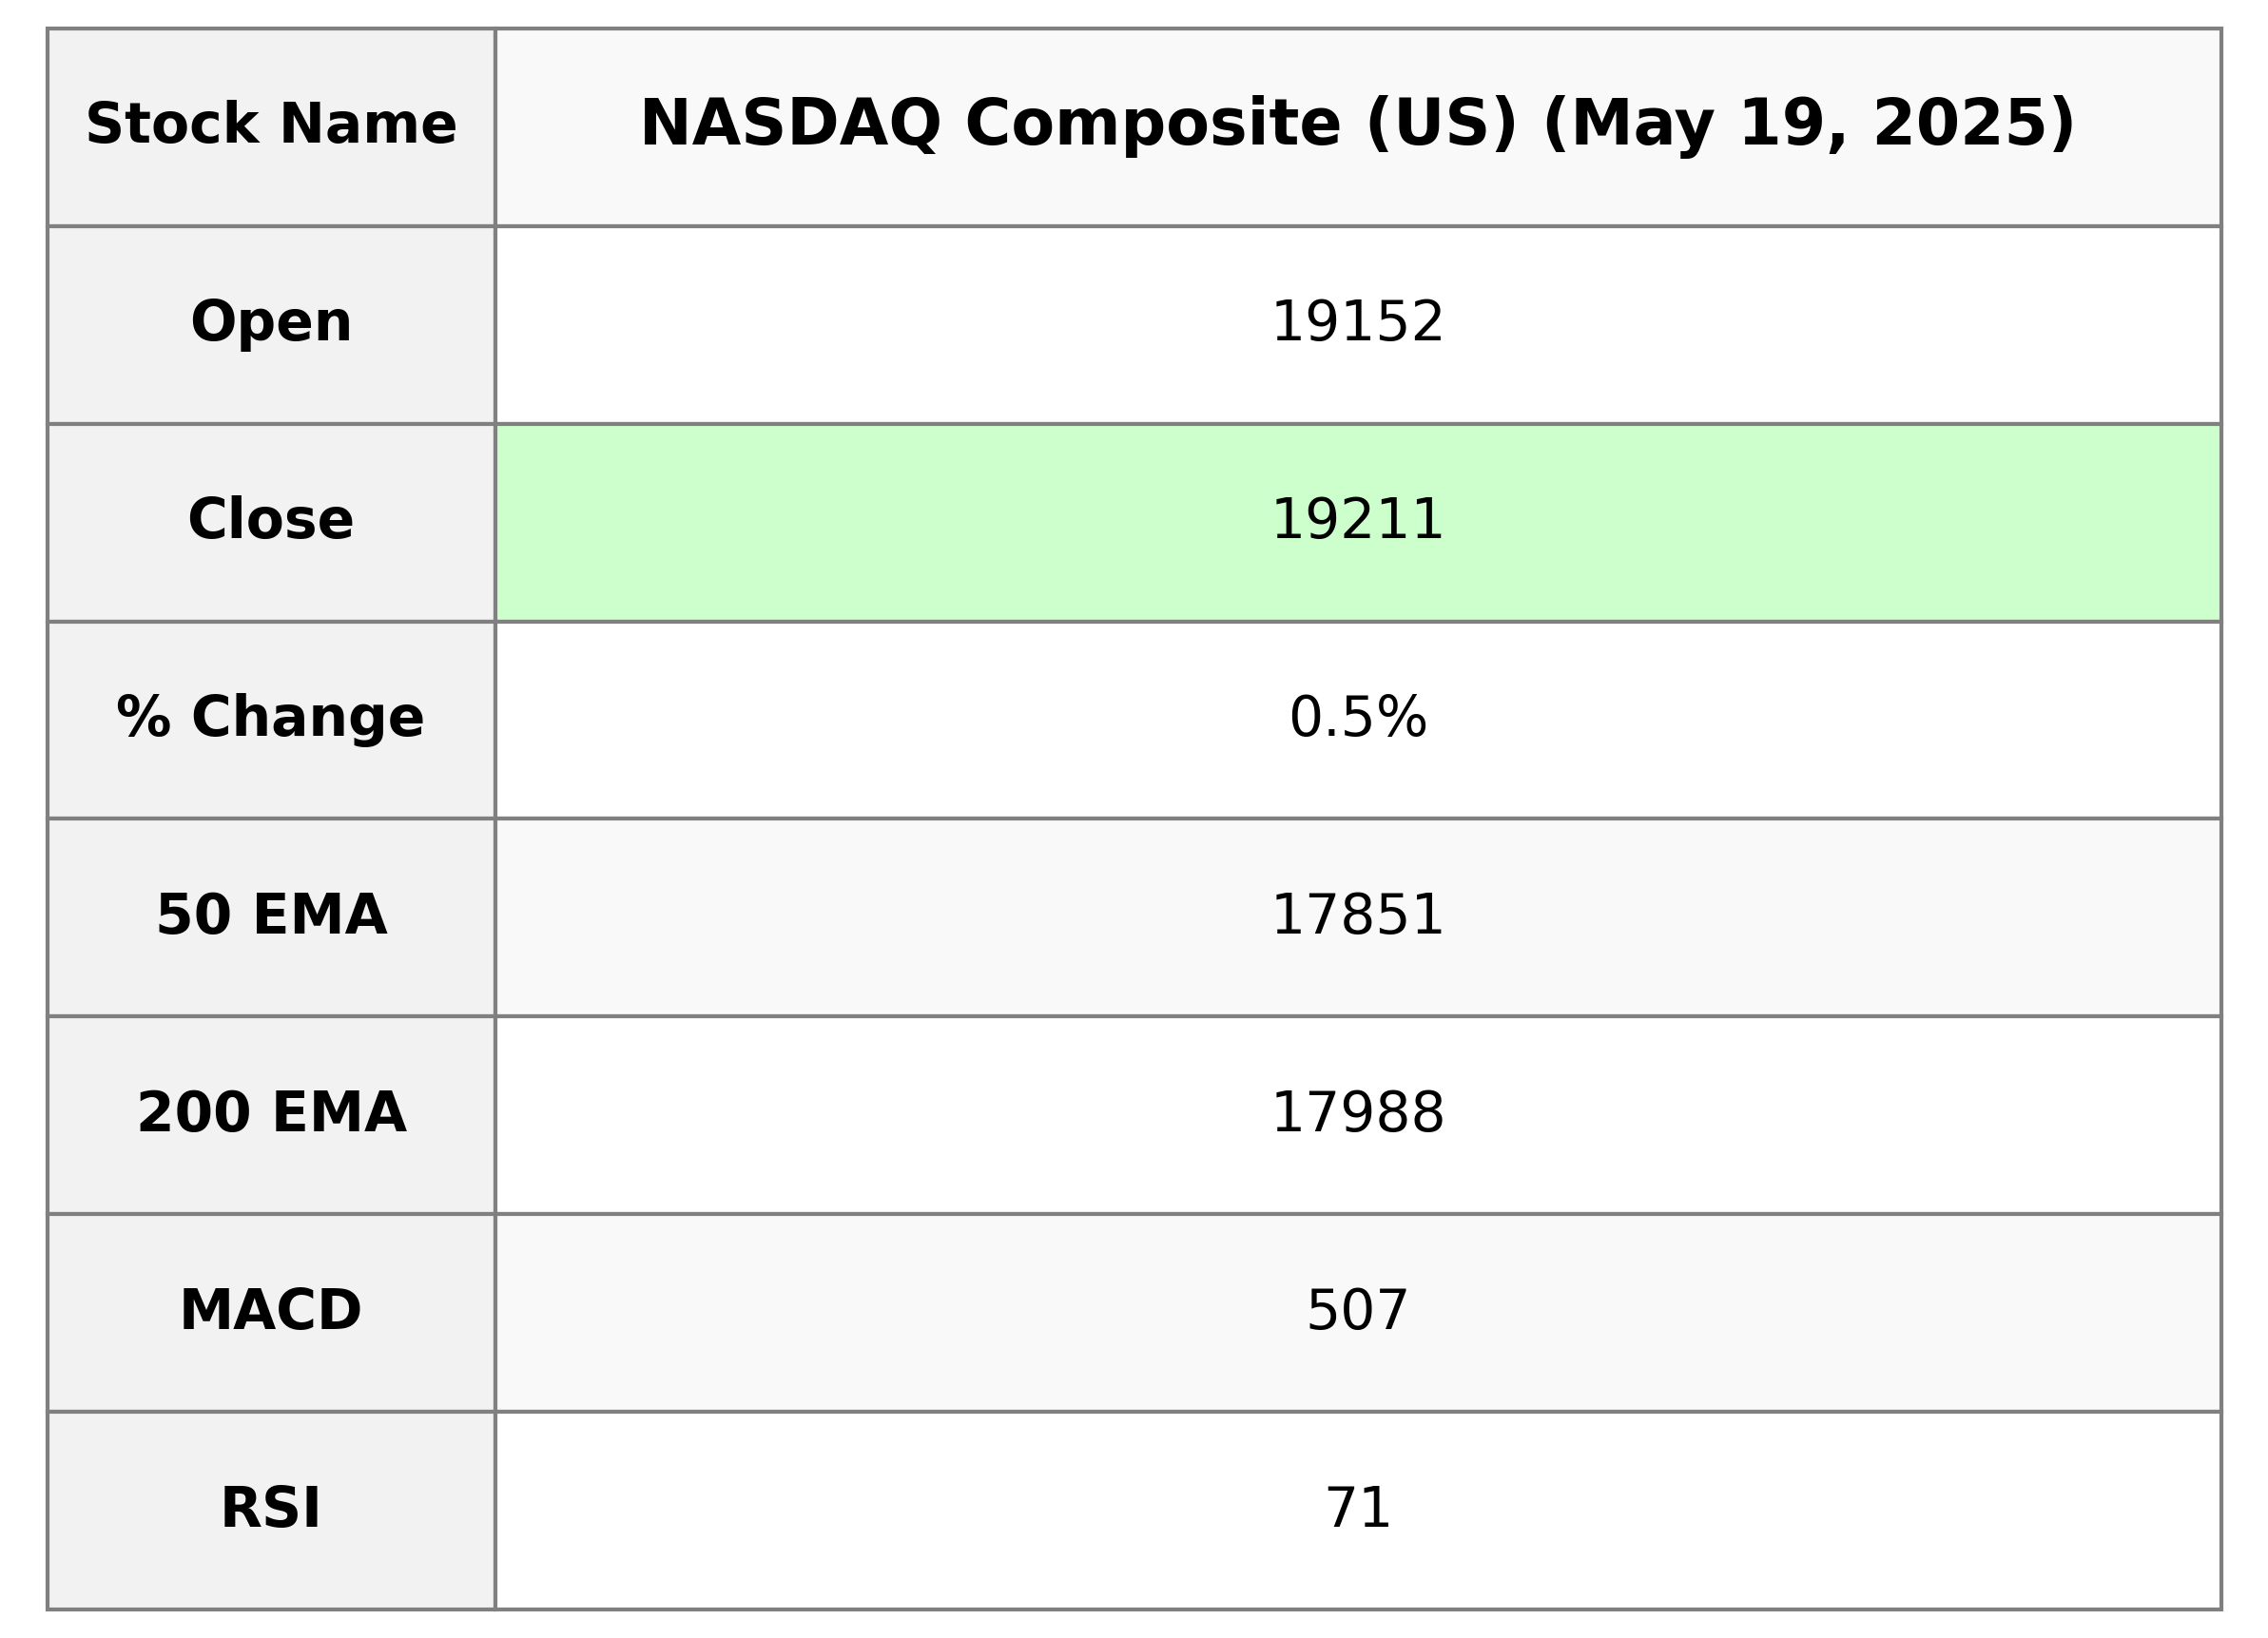This screenshot has height=1638, width=2268.
Task: Click the Open value 19152
Action: [1357, 323]
